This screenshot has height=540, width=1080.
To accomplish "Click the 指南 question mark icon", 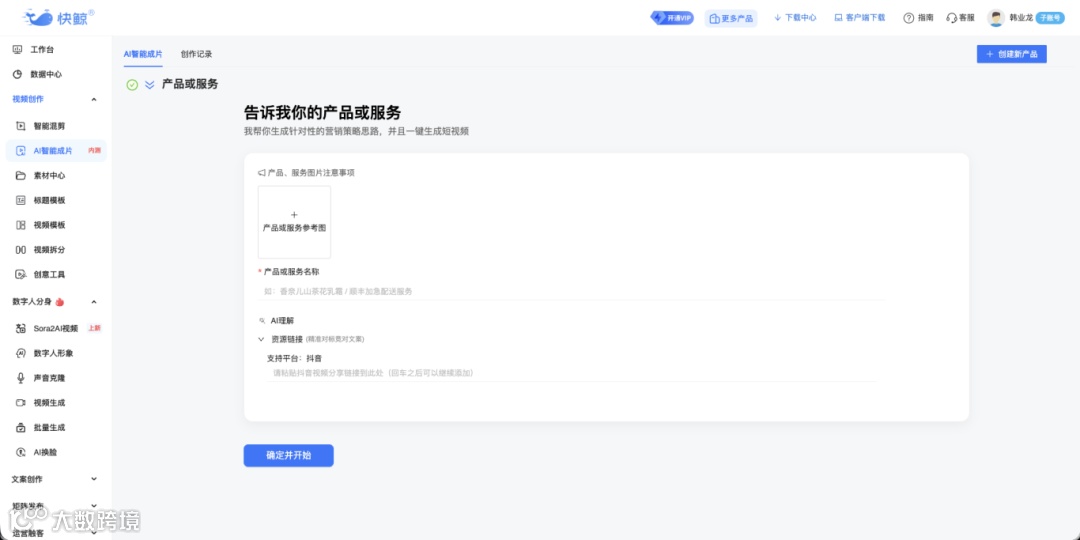I will pos(908,18).
